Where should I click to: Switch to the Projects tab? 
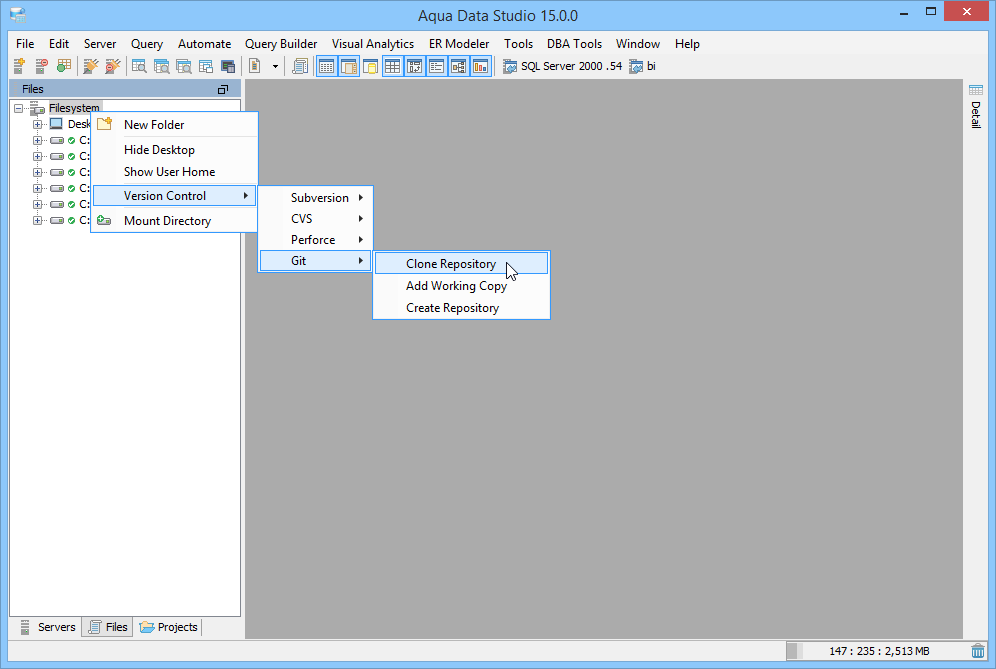(168, 627)
